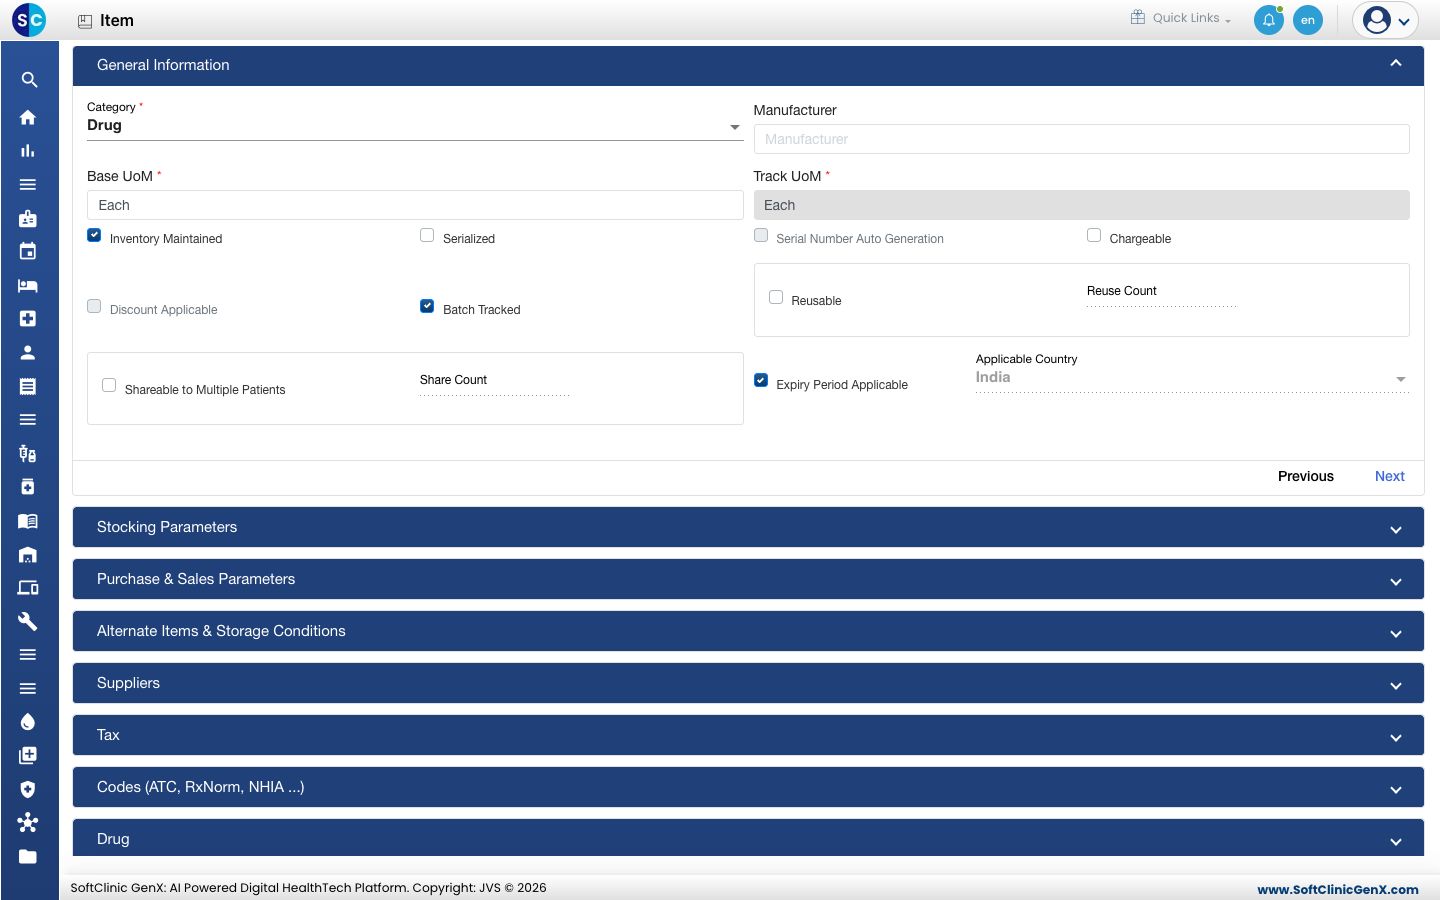Click the Reuse Count field
The width and height of the screenshot is (1440, 900).
click(x=1162, y=296)
